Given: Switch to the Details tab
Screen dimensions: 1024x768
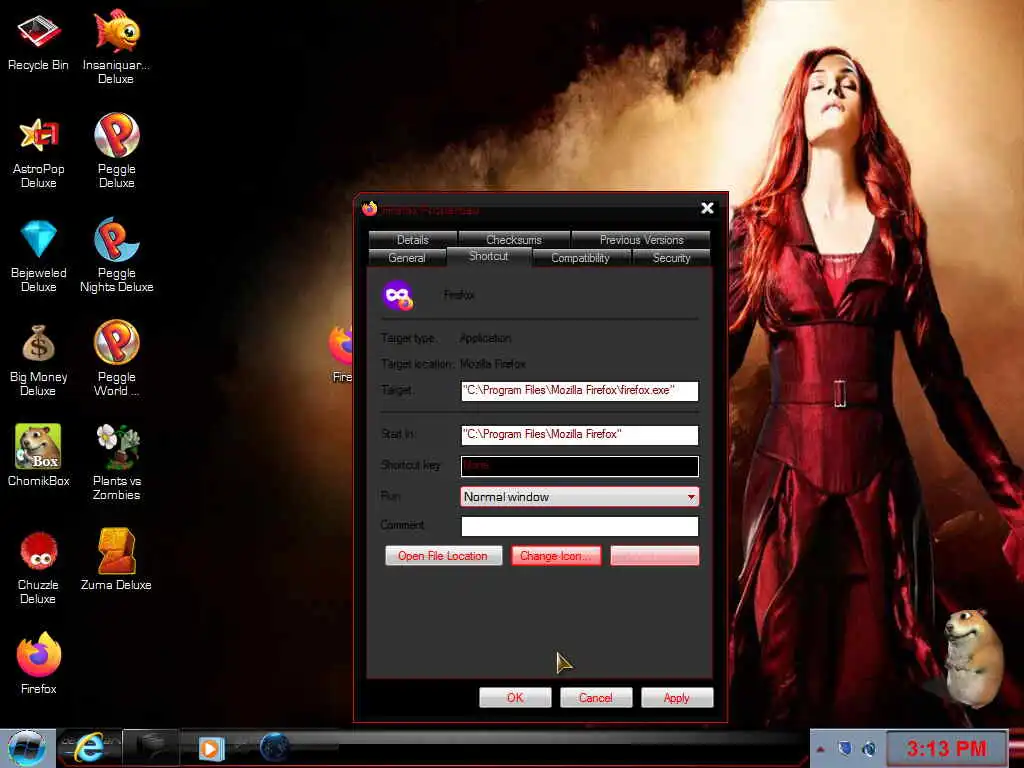Looking at the screenshot, I should pos(413,240).
